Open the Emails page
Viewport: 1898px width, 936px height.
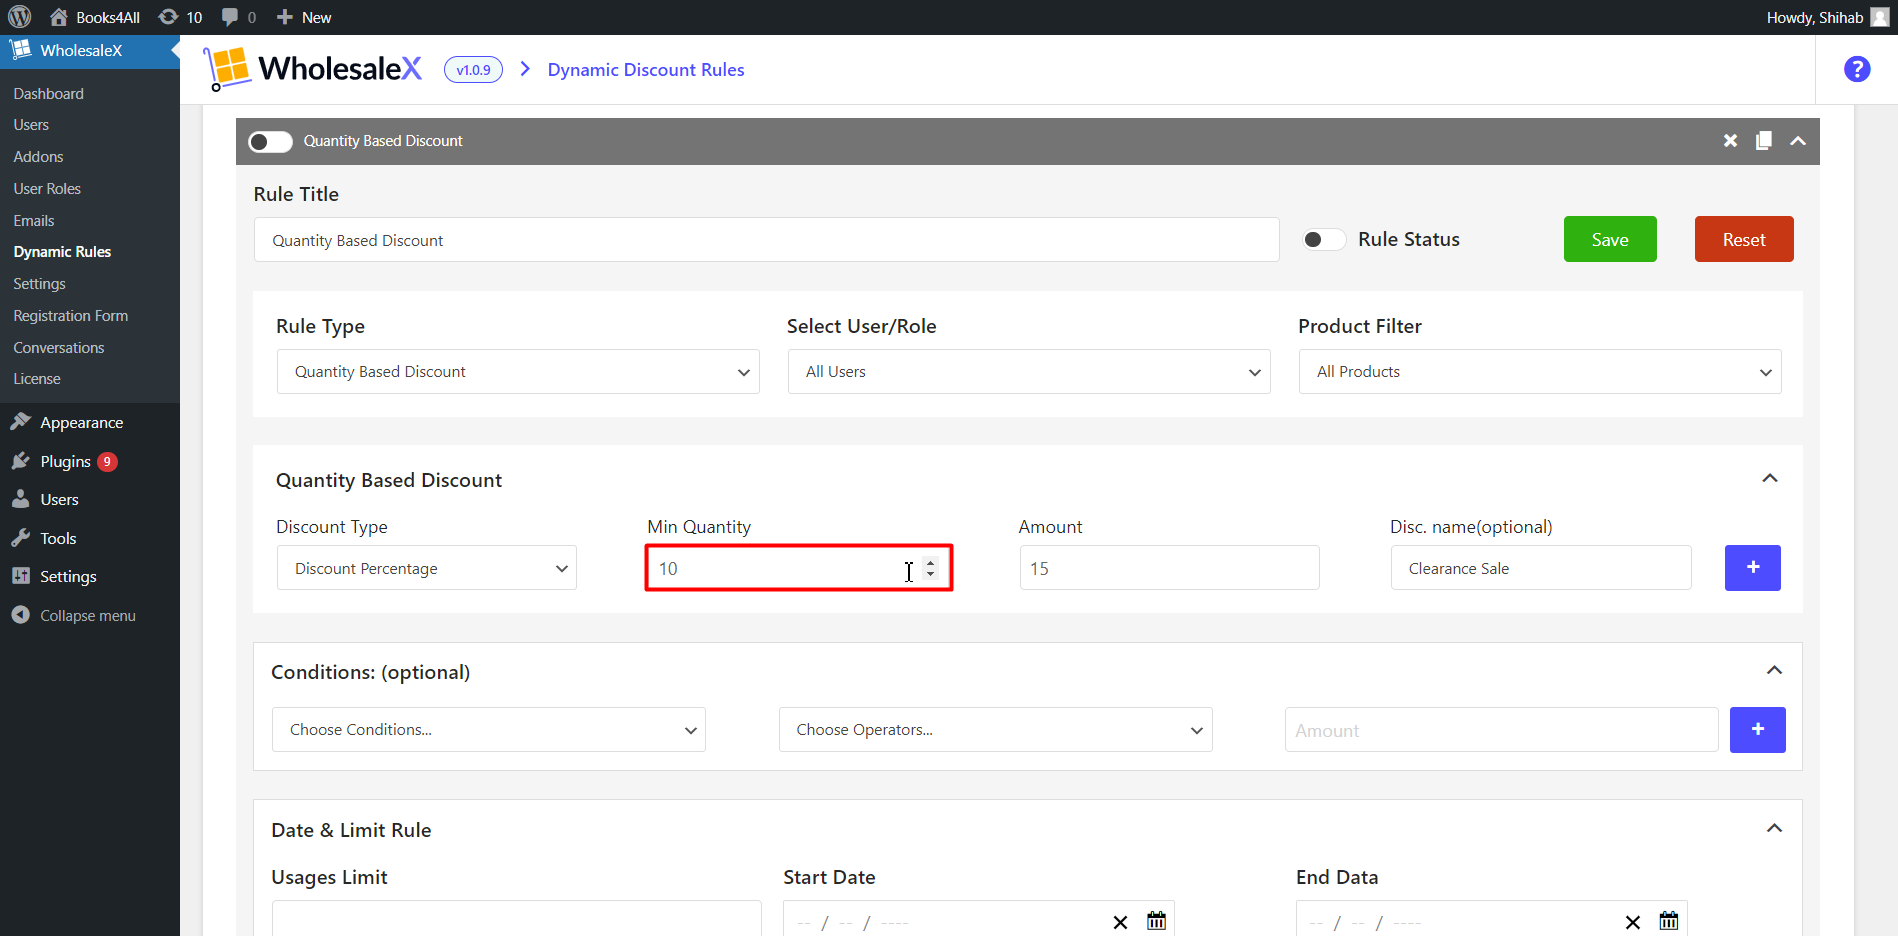pos(34,221)
